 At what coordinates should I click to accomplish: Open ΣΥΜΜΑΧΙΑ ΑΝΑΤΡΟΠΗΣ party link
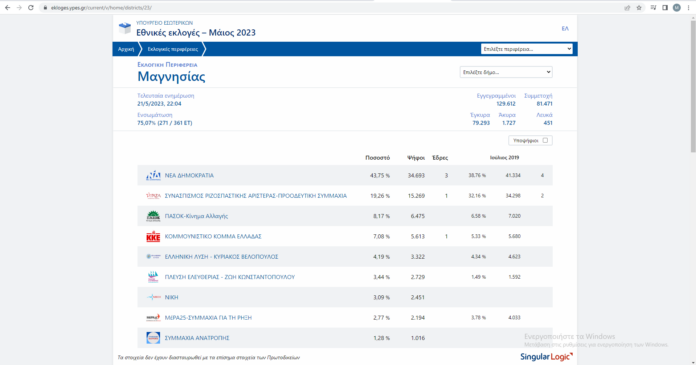[x=197, y=338]
